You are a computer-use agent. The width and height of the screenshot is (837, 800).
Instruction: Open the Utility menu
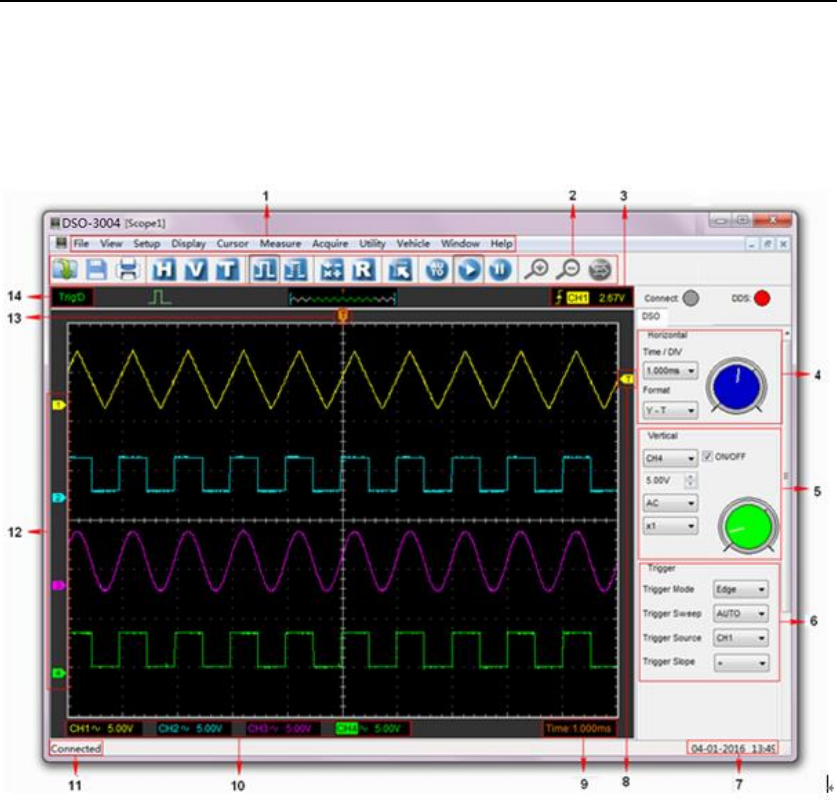tap(372, 243)
